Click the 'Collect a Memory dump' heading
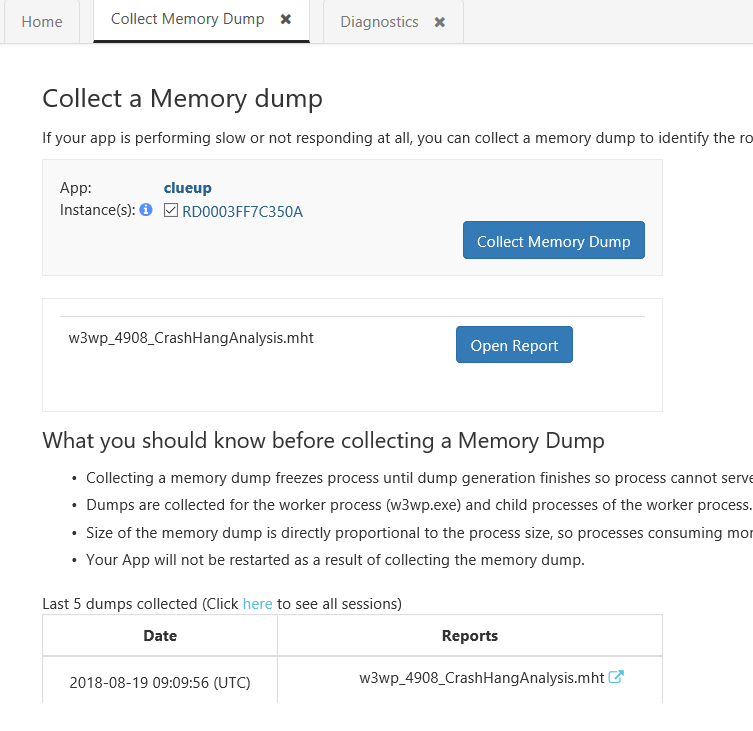 click(182, 98)
